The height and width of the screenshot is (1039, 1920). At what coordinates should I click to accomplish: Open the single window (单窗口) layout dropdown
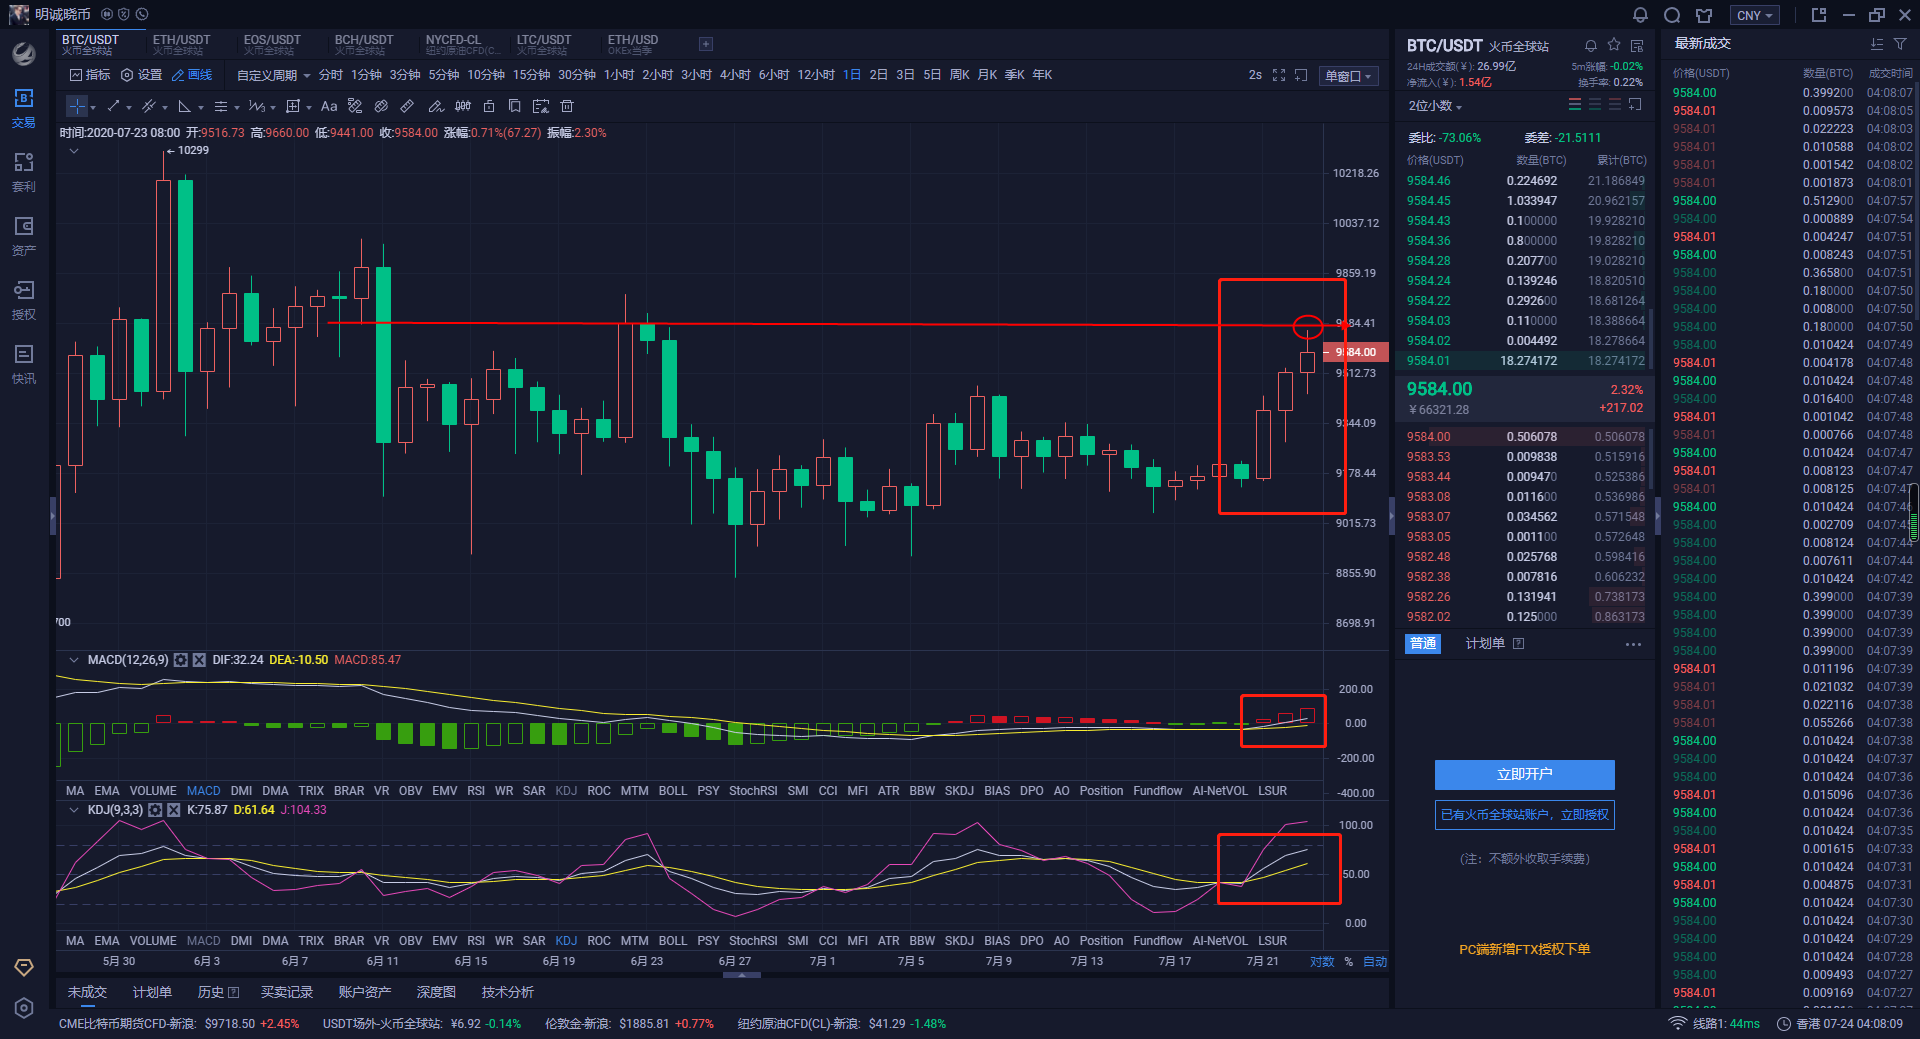click(1348, 76)
